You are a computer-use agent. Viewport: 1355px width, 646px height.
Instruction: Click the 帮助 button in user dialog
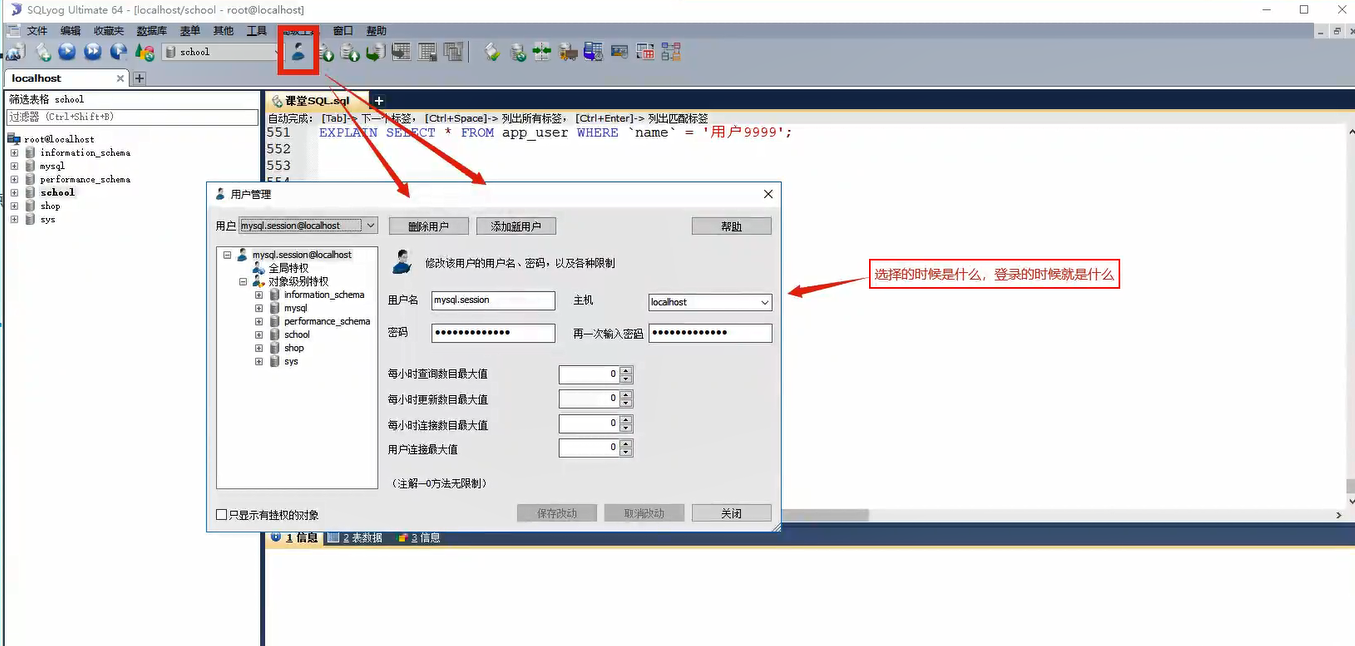click(x=731, y=227)
